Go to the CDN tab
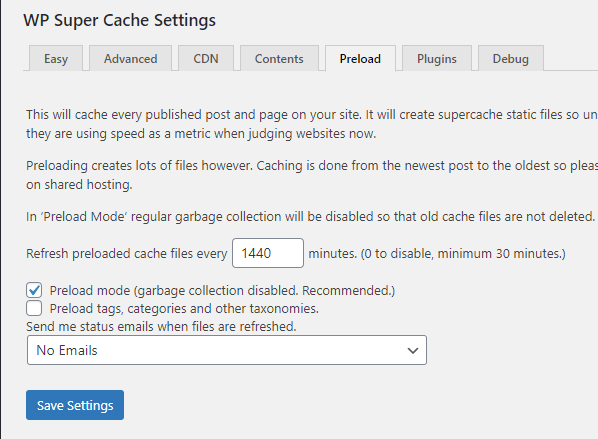 click(206, 58)
